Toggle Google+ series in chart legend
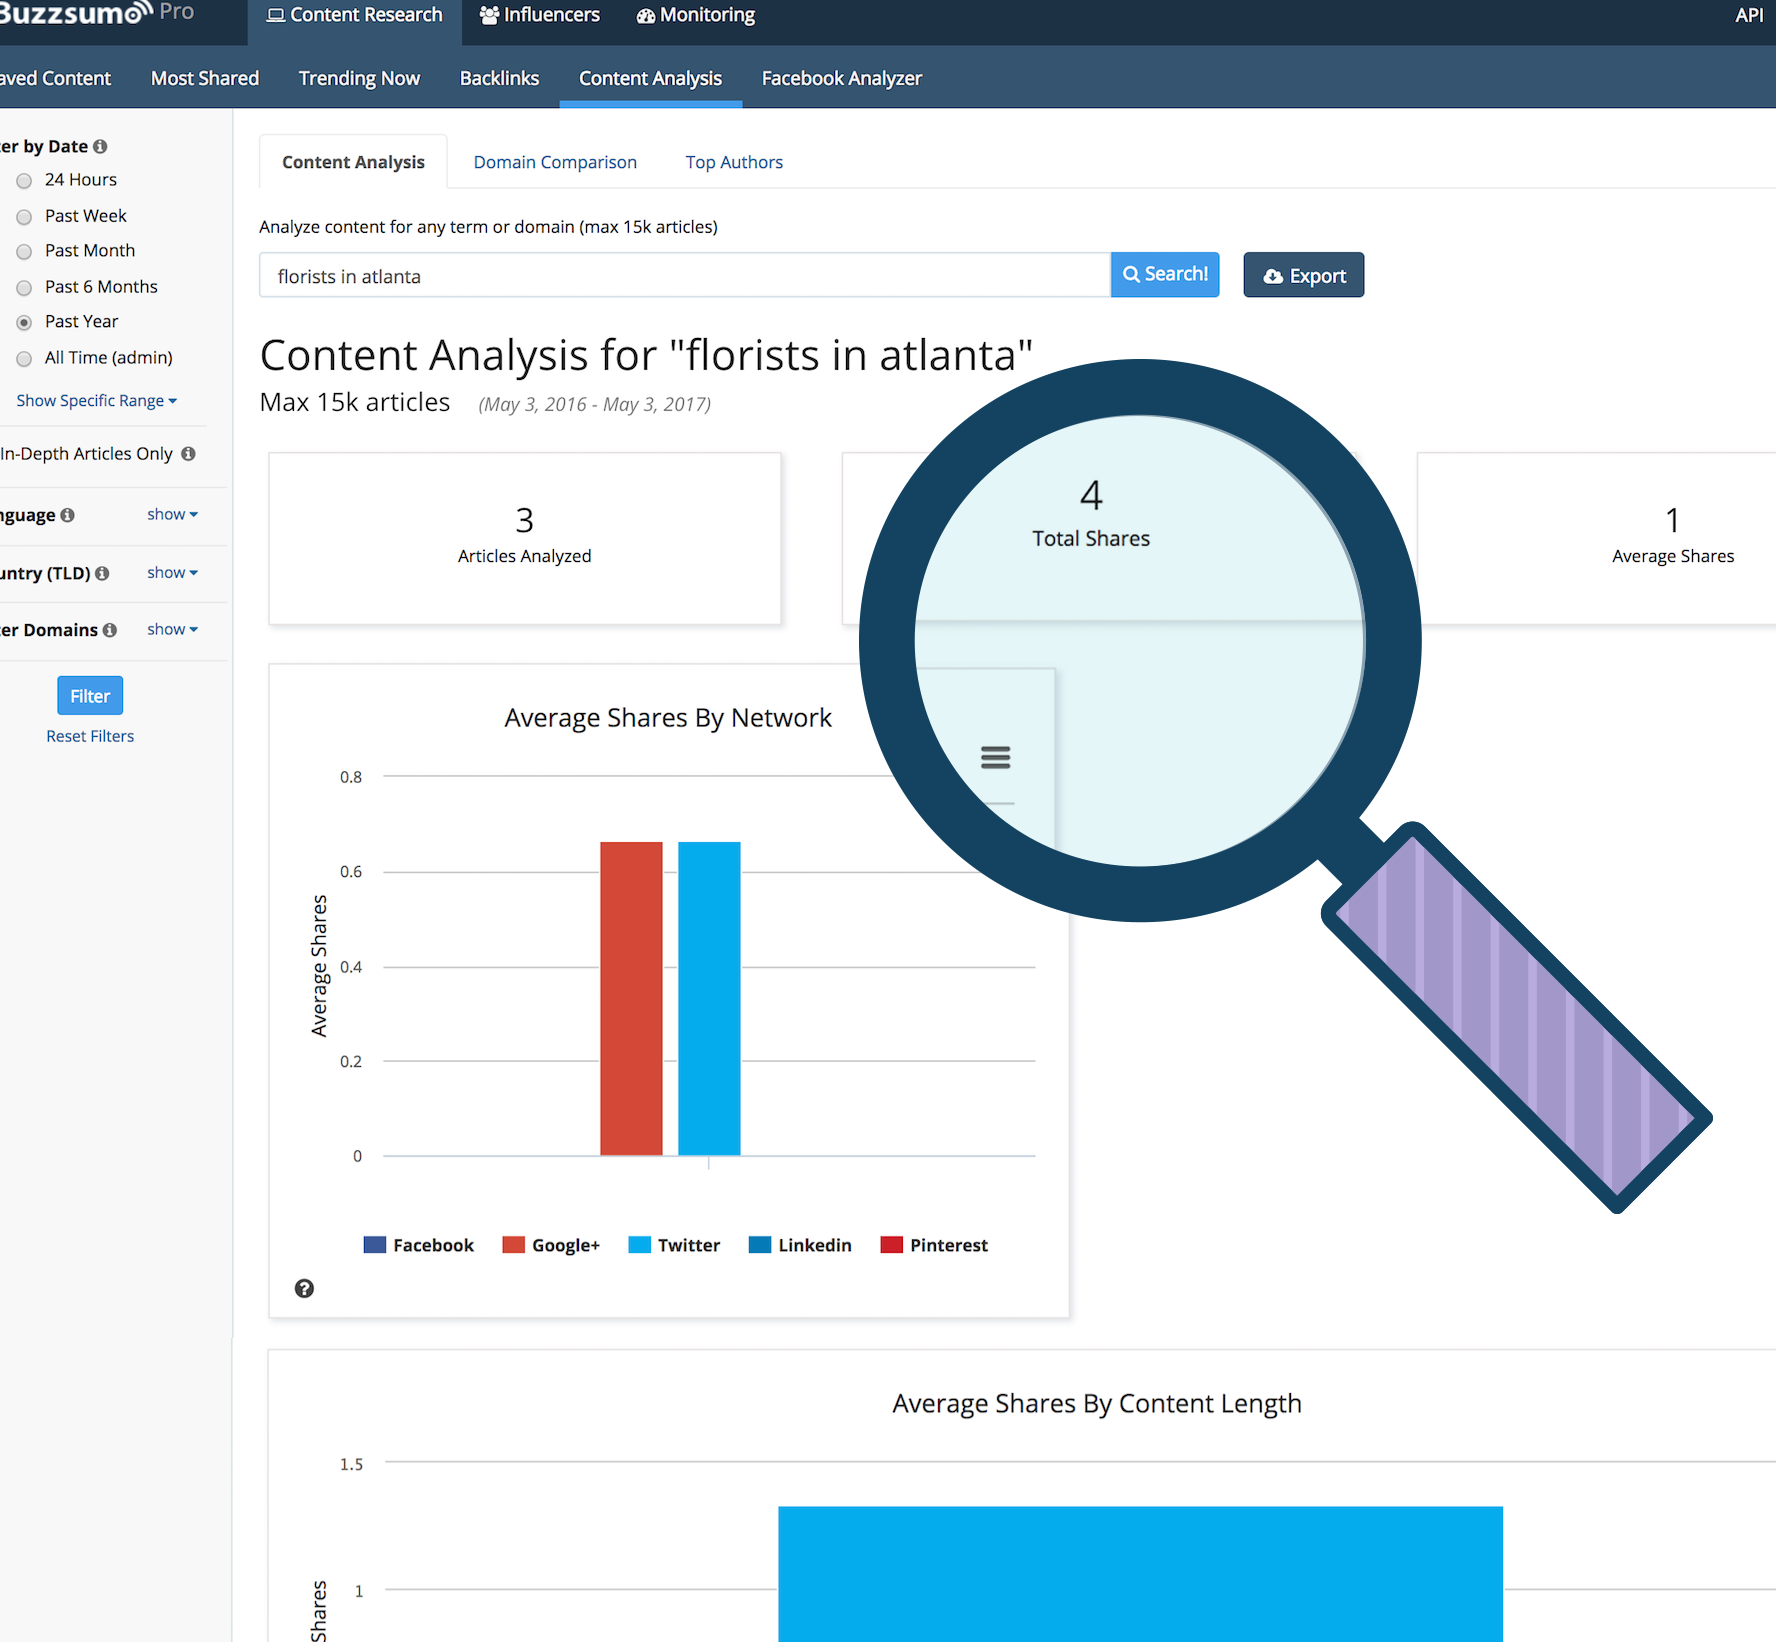Image resolution: width=1776 pixels, height=1642 pixels. tap(551, 1245)
